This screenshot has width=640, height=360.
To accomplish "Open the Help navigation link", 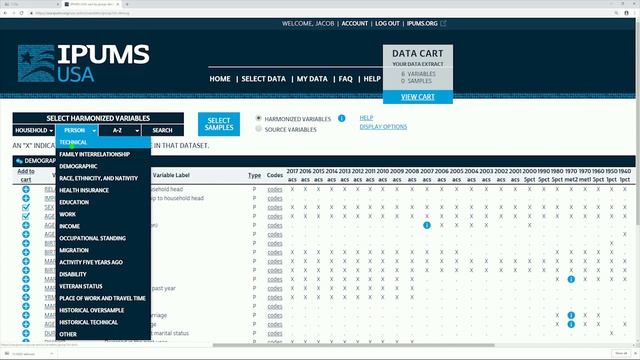I will (372, 79).
